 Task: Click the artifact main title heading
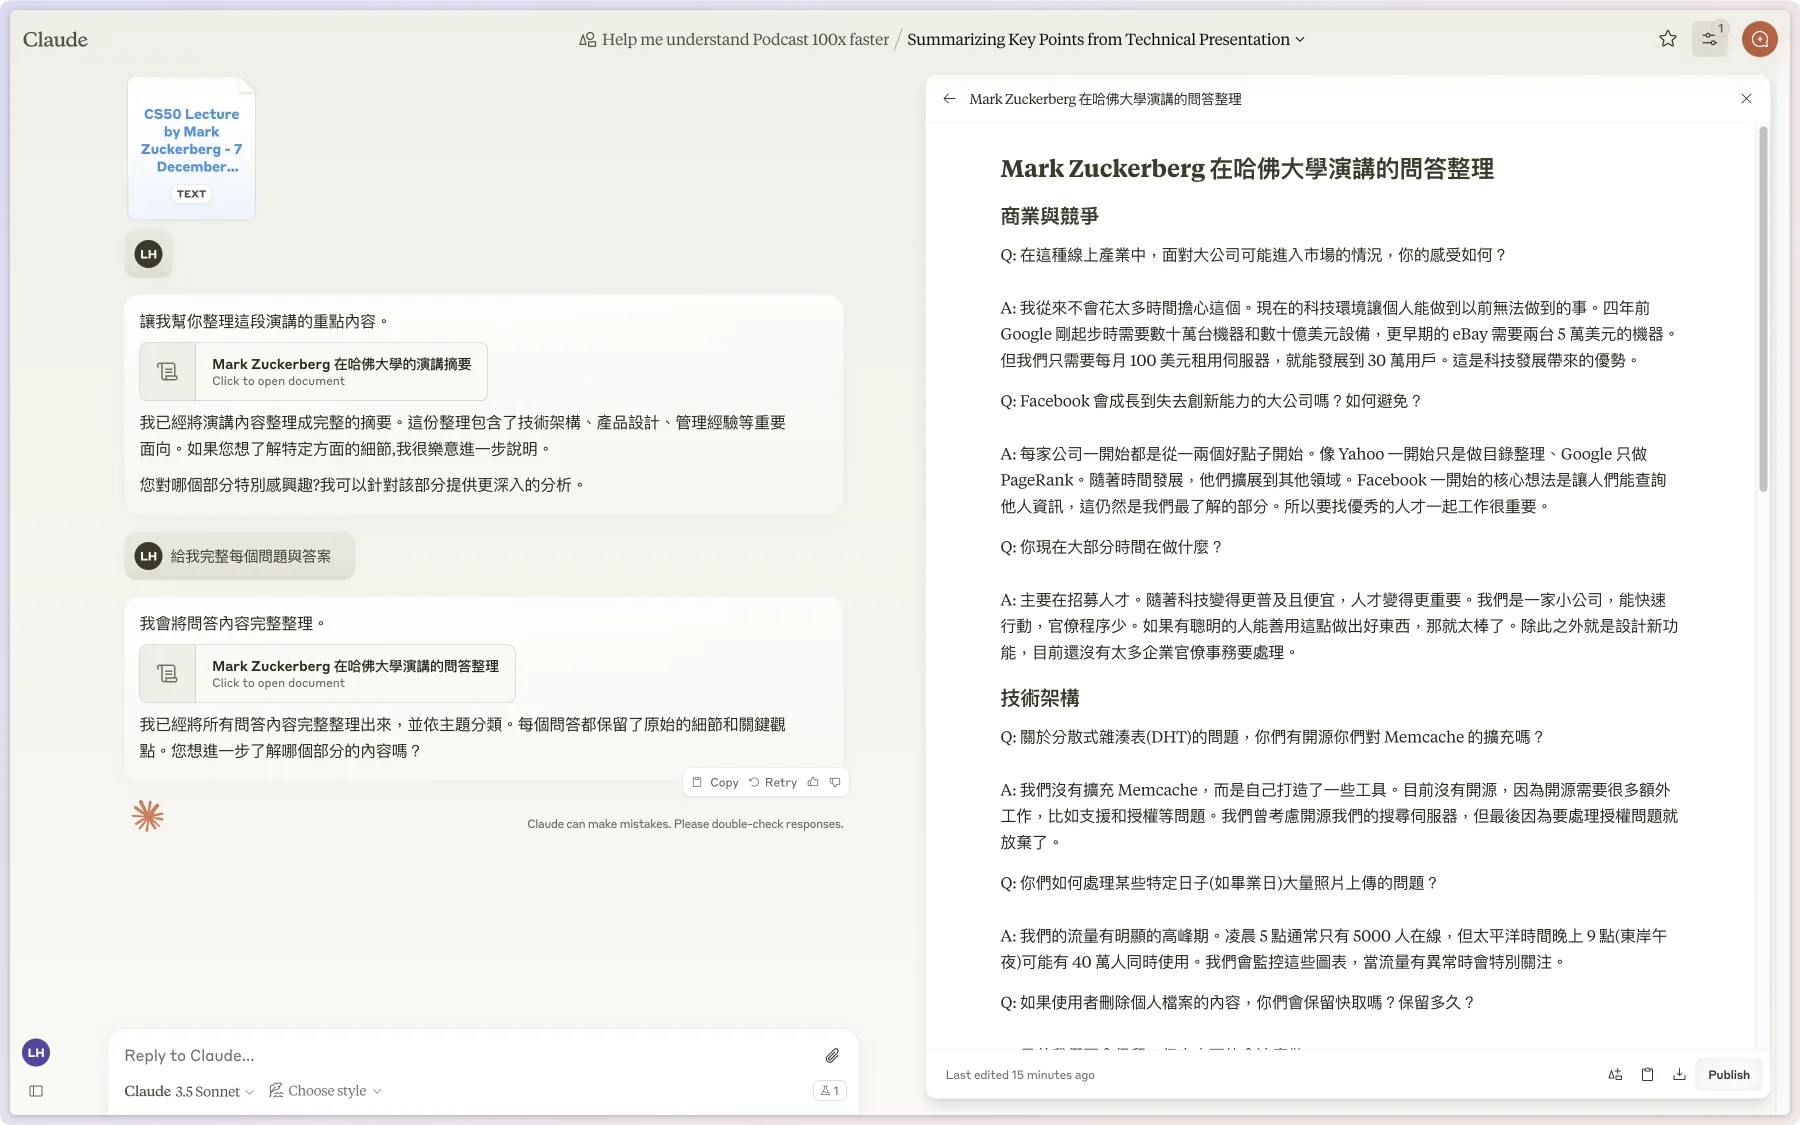1247,169
